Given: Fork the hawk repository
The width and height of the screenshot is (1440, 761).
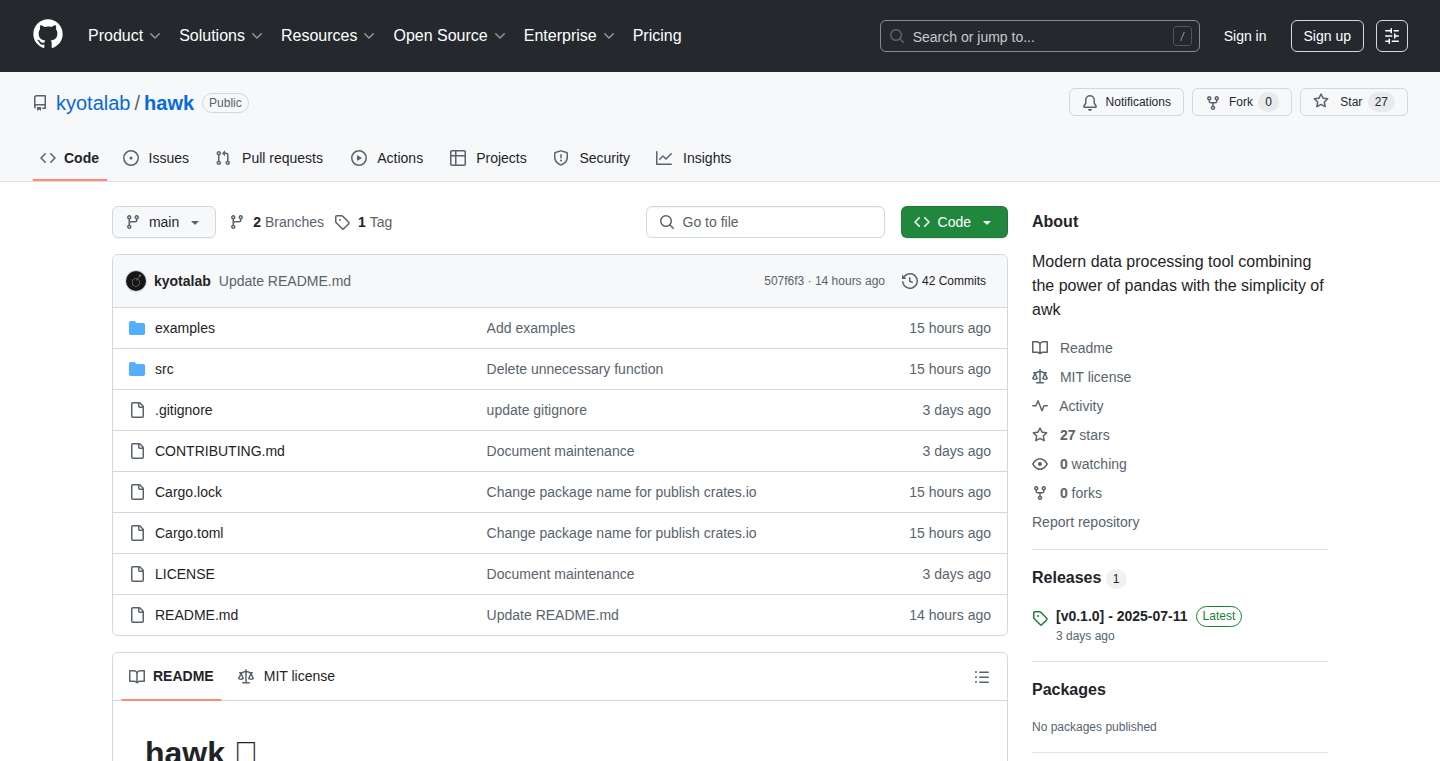Looking at the screenshot, I should (x=1242, y=102).
